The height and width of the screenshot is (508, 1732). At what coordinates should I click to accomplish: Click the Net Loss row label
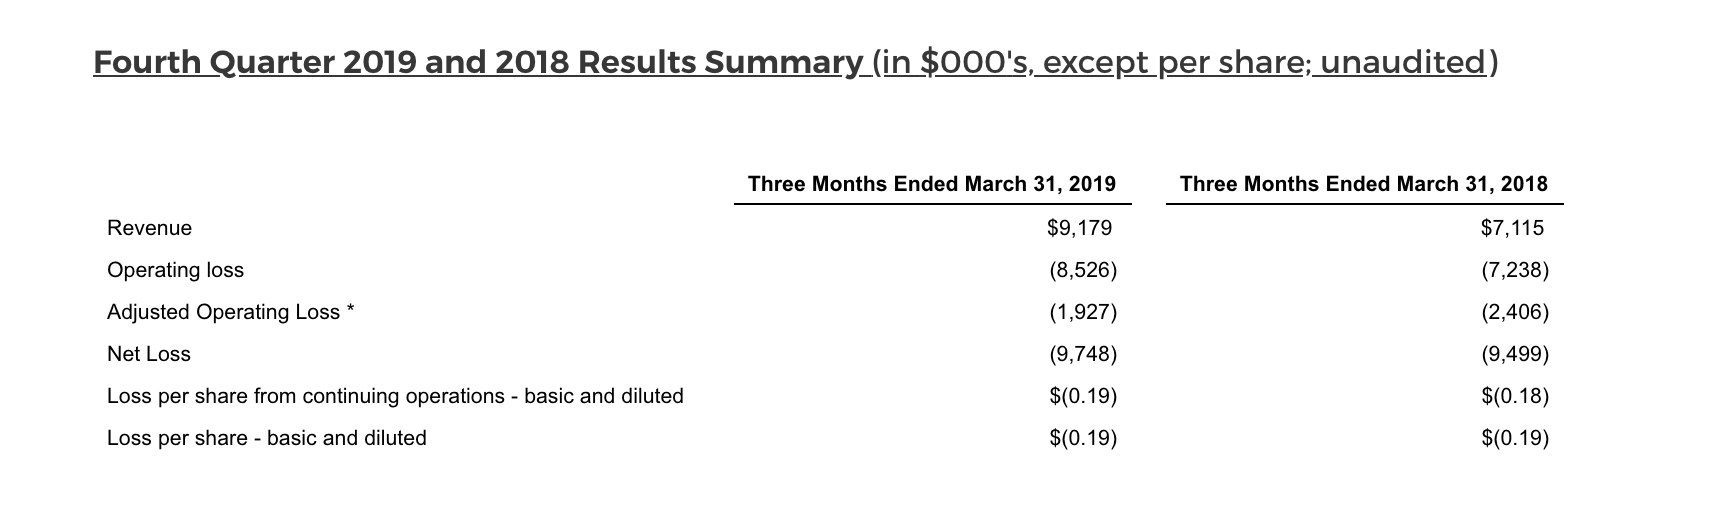148,354
